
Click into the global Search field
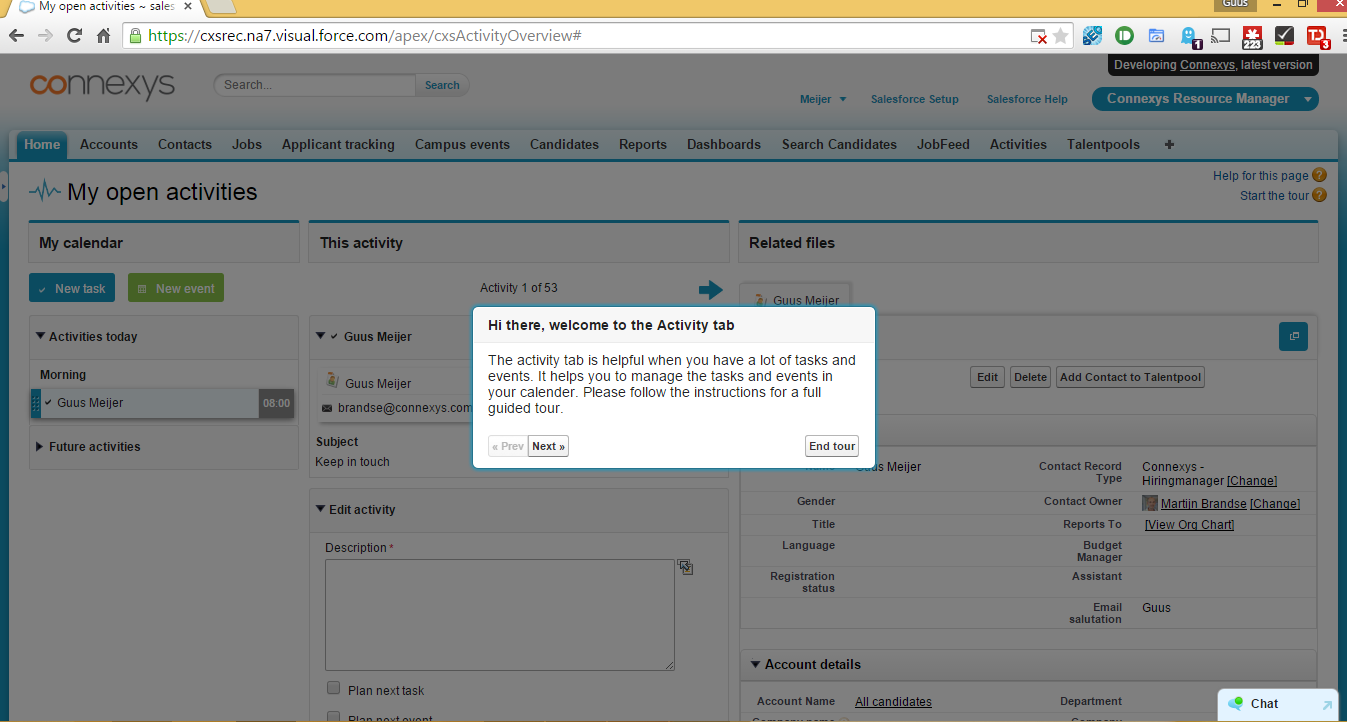click(315, 85)
